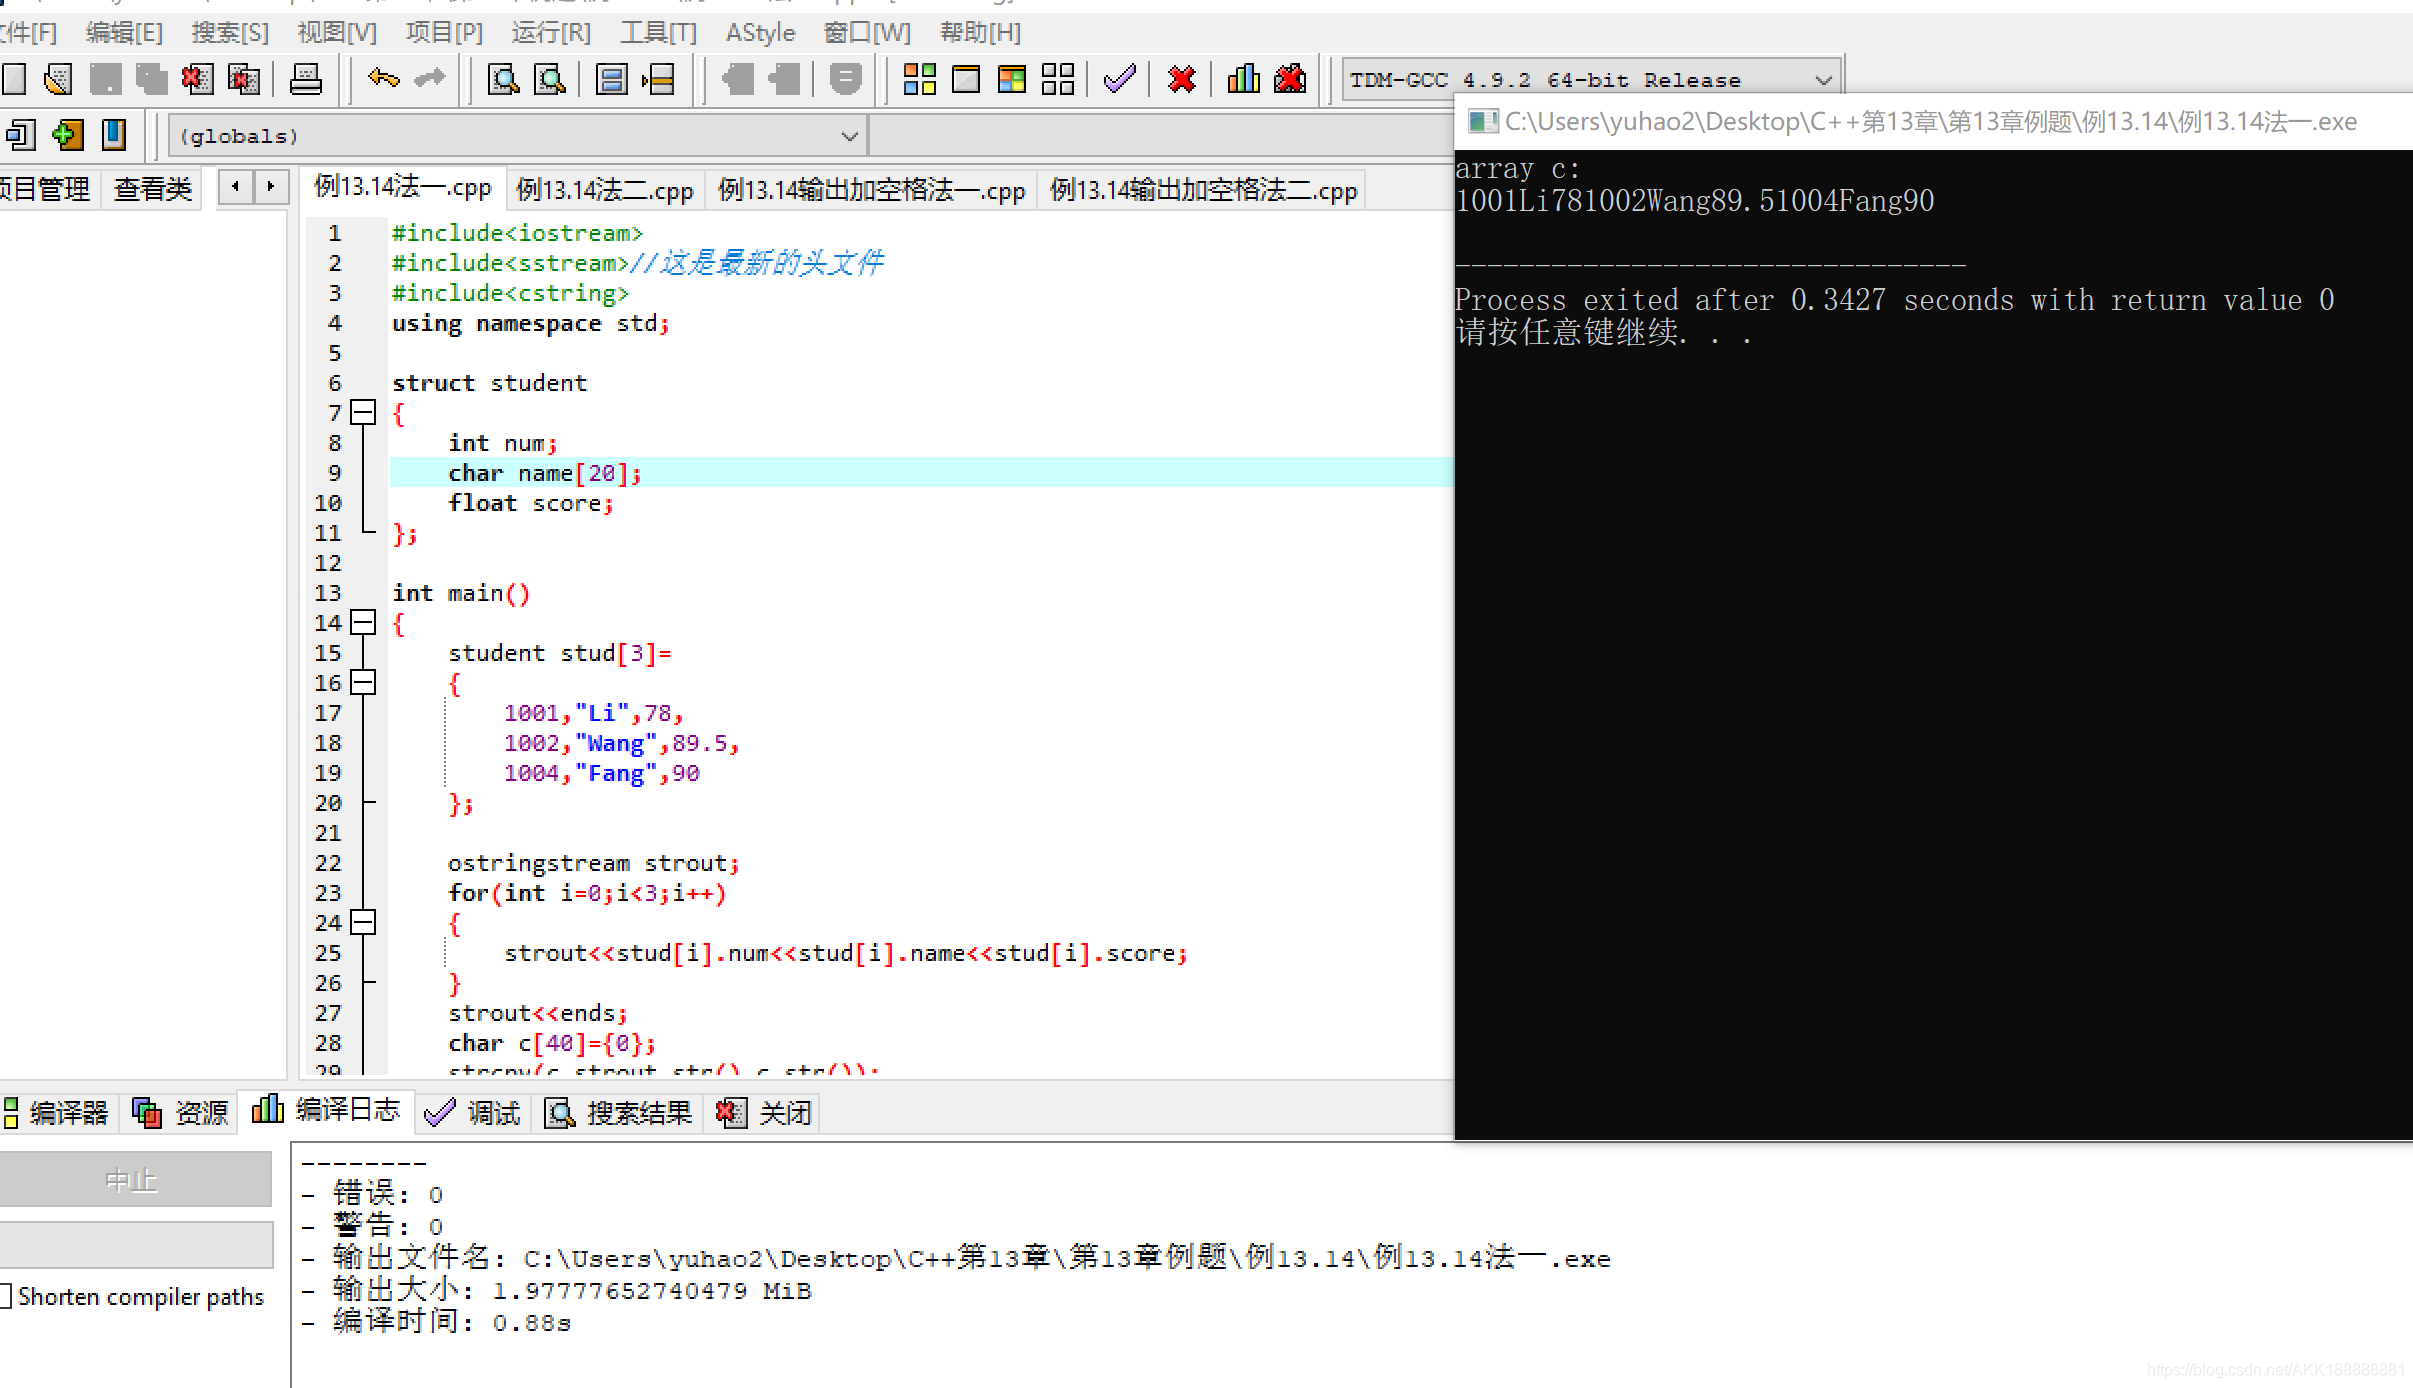Open the AStyle menu

(x=760, y=33)
